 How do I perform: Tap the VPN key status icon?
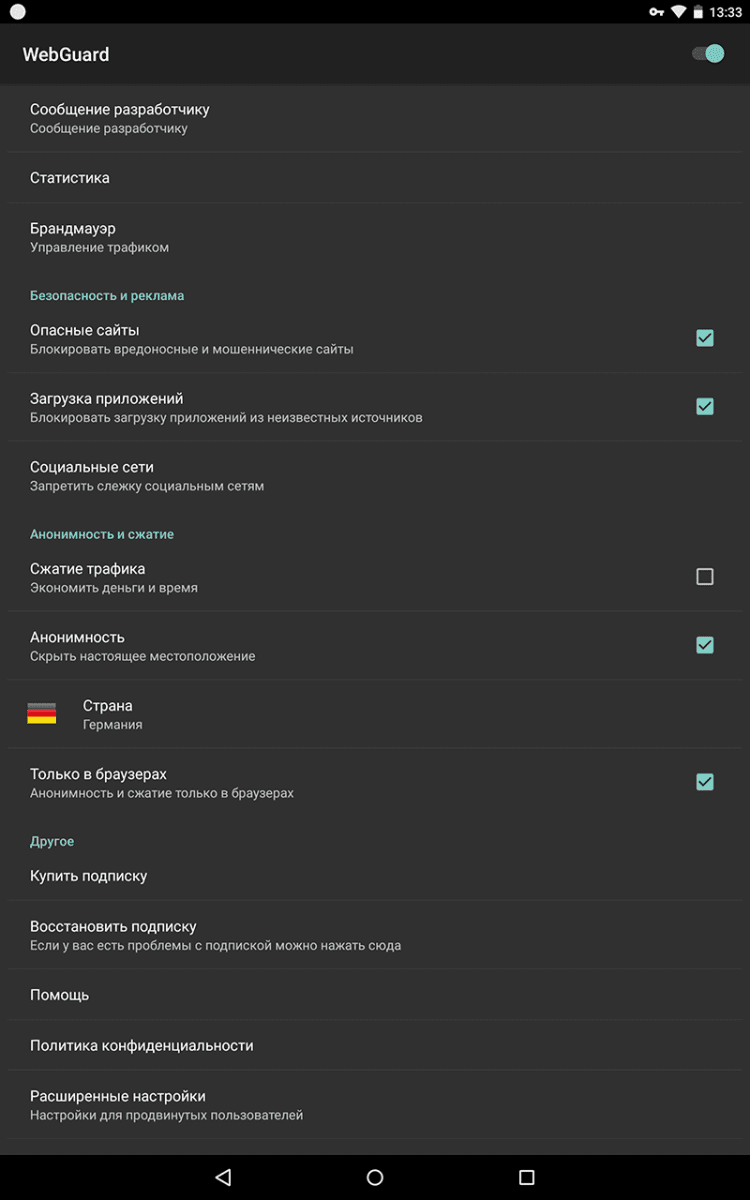(x=657, y=12)
